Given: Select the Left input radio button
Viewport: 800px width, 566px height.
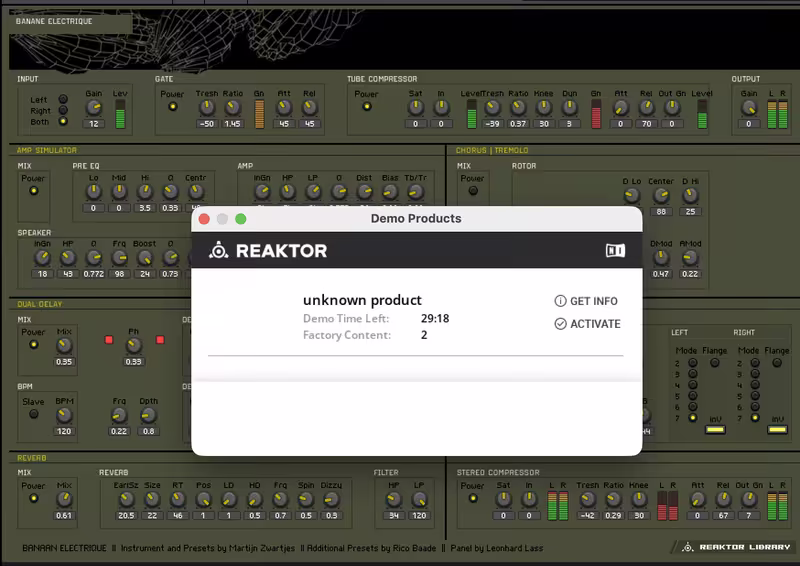Looking at the screenshot, I should point(63,99).
